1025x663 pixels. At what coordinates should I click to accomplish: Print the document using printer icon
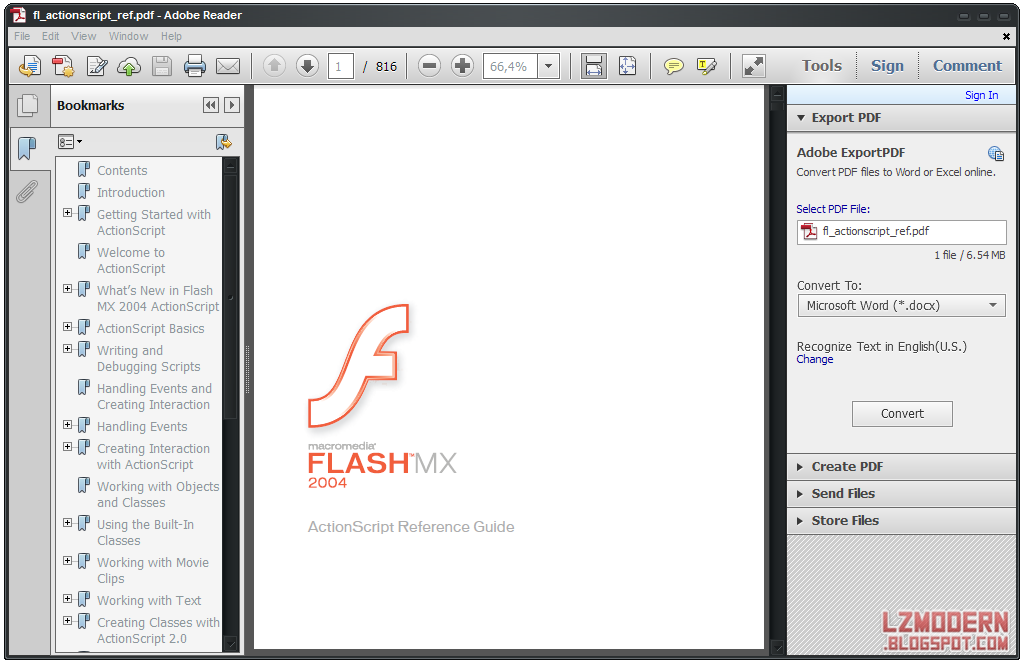(195, 66)
